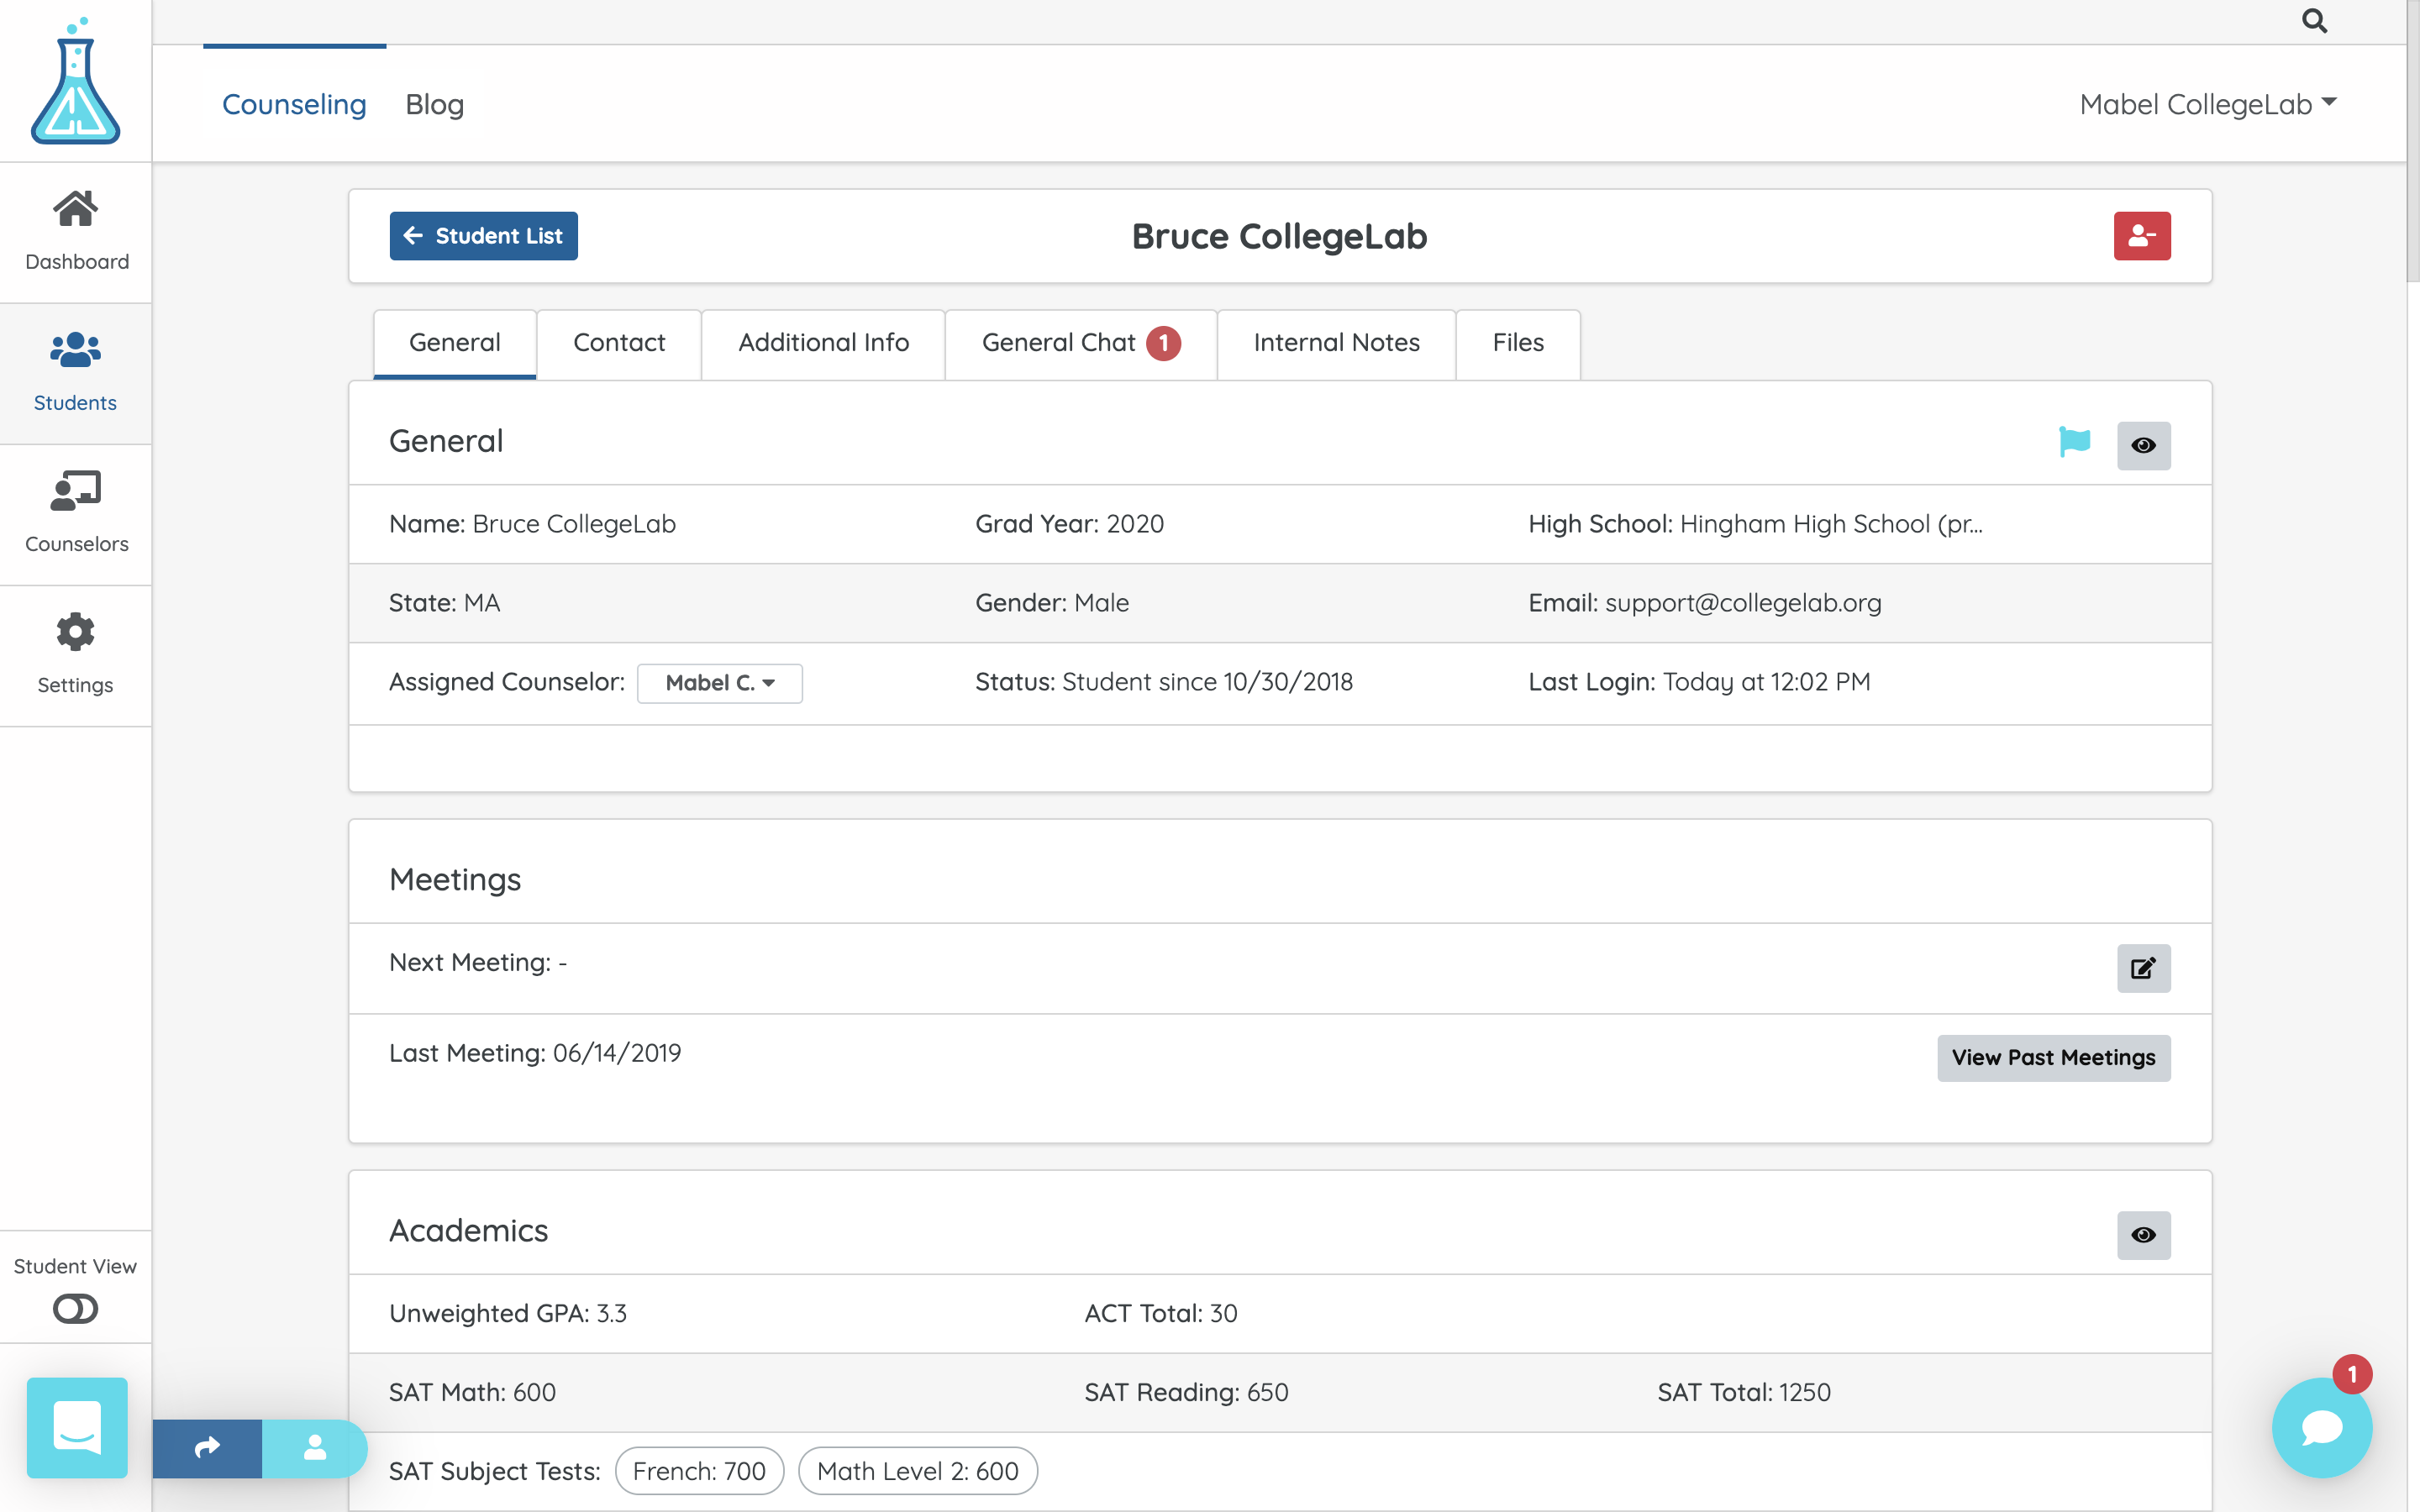This screenshot has height=1512, width=2420.
Task: Open the Dashboard from the sidebar
Action: pyautogui.click(x=76, y=232)
